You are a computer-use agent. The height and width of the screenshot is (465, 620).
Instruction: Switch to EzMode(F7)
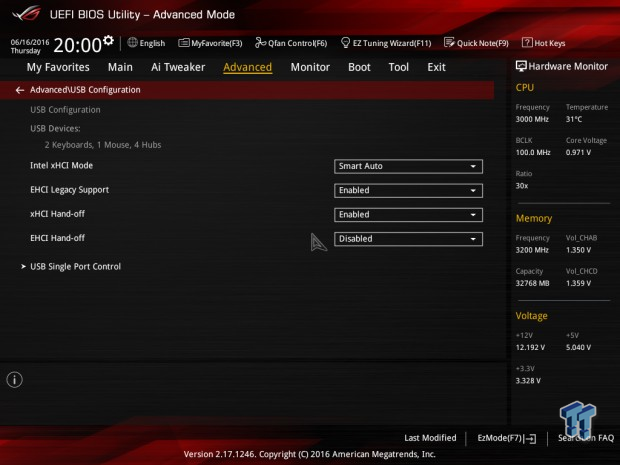(507, 438)
